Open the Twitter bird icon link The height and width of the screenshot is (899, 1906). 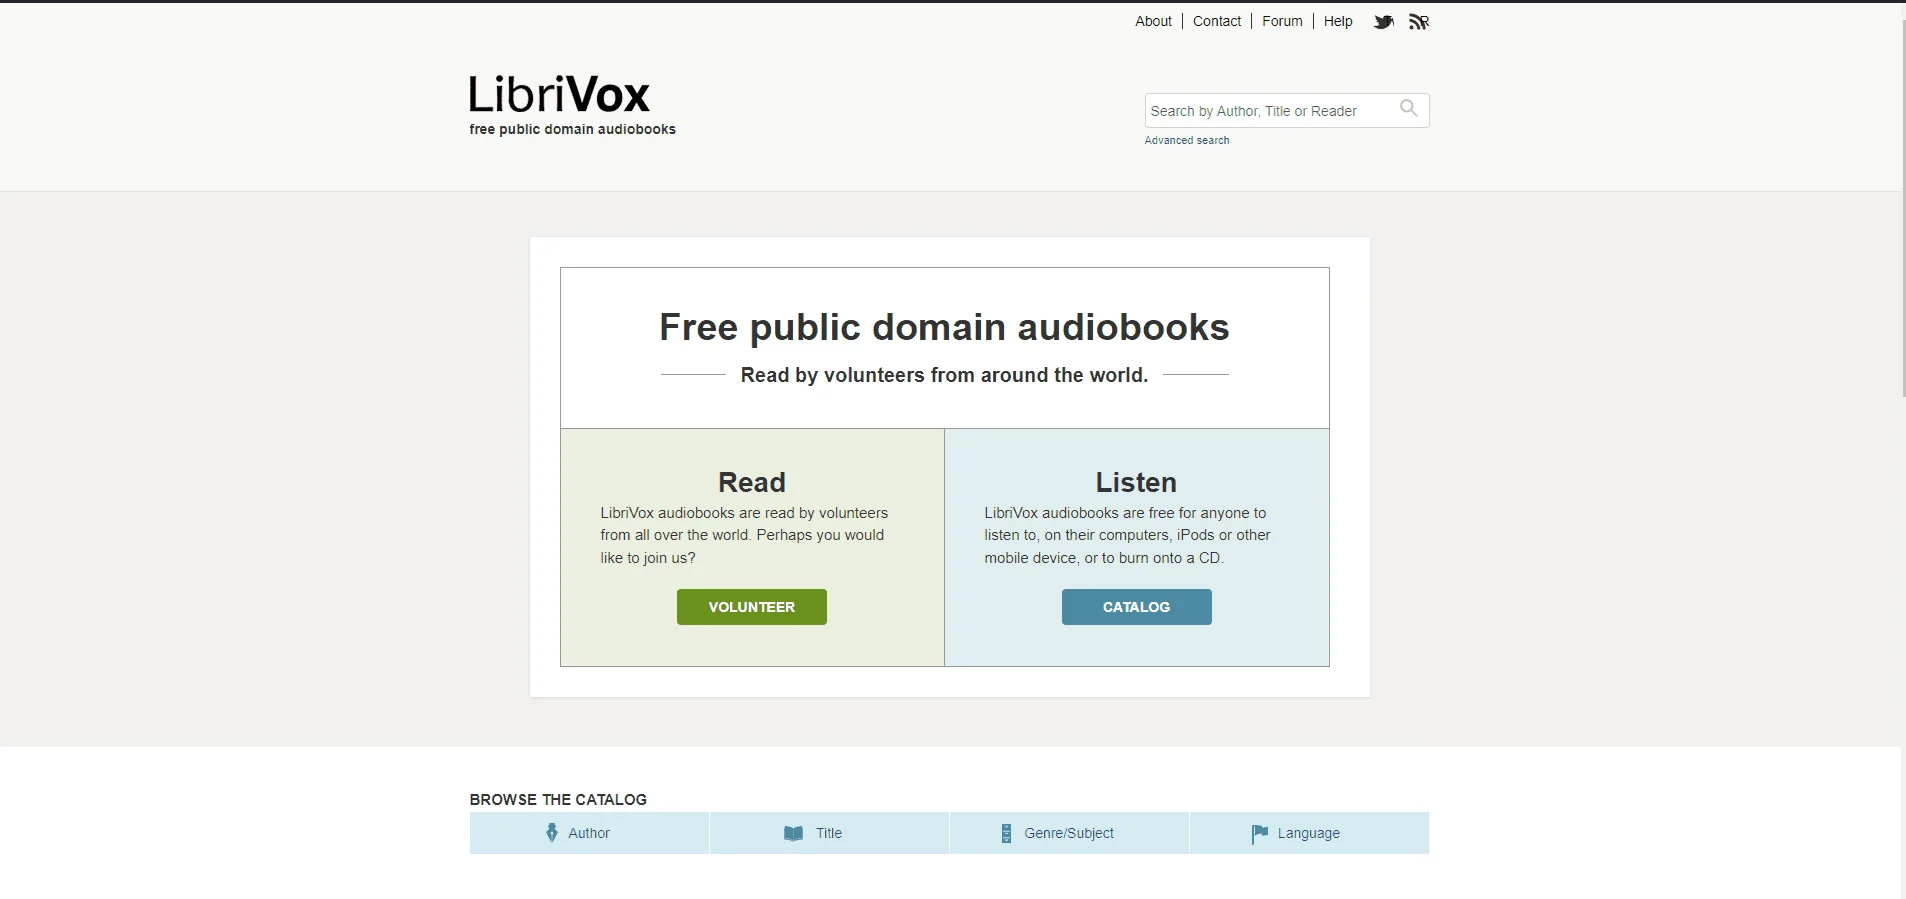click(x=1383, y=21)
